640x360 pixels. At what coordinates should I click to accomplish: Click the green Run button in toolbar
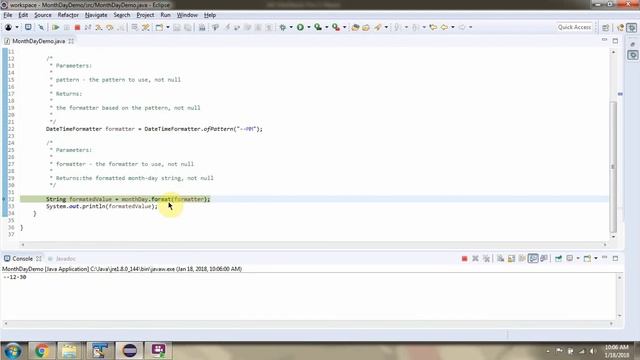(300, 27)
